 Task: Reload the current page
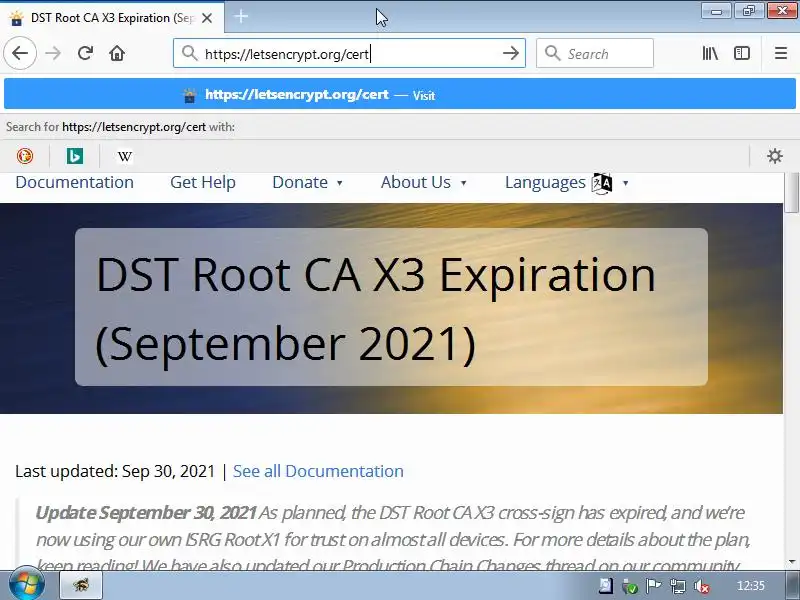click(x=85, y=53)
